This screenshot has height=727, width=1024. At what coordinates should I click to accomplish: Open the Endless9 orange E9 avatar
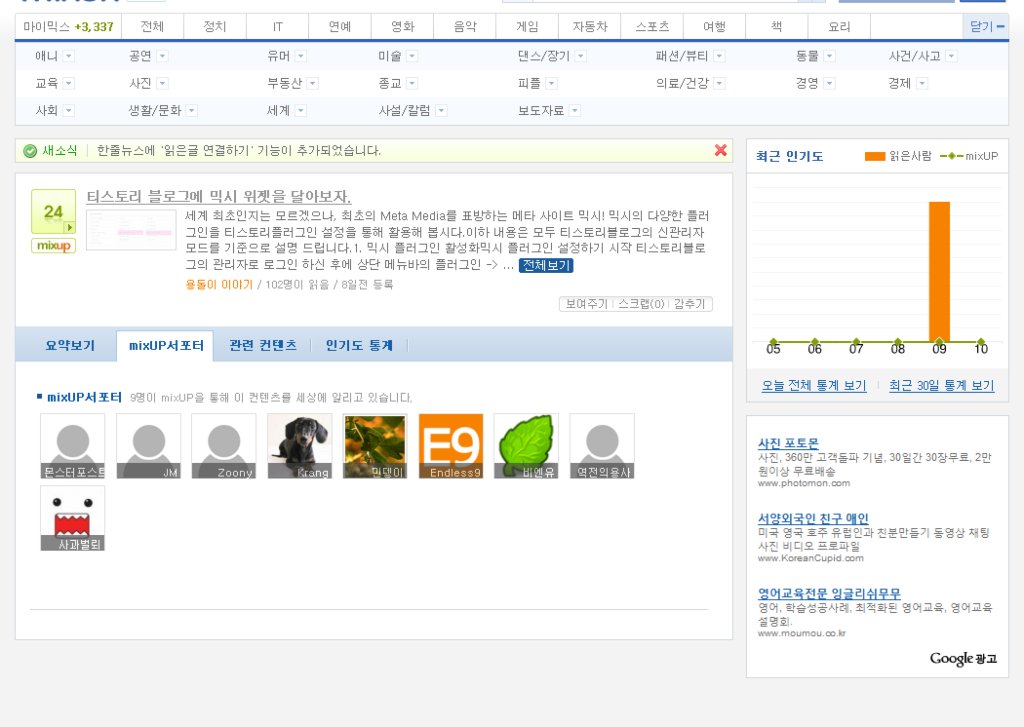(x=451, y=446)
